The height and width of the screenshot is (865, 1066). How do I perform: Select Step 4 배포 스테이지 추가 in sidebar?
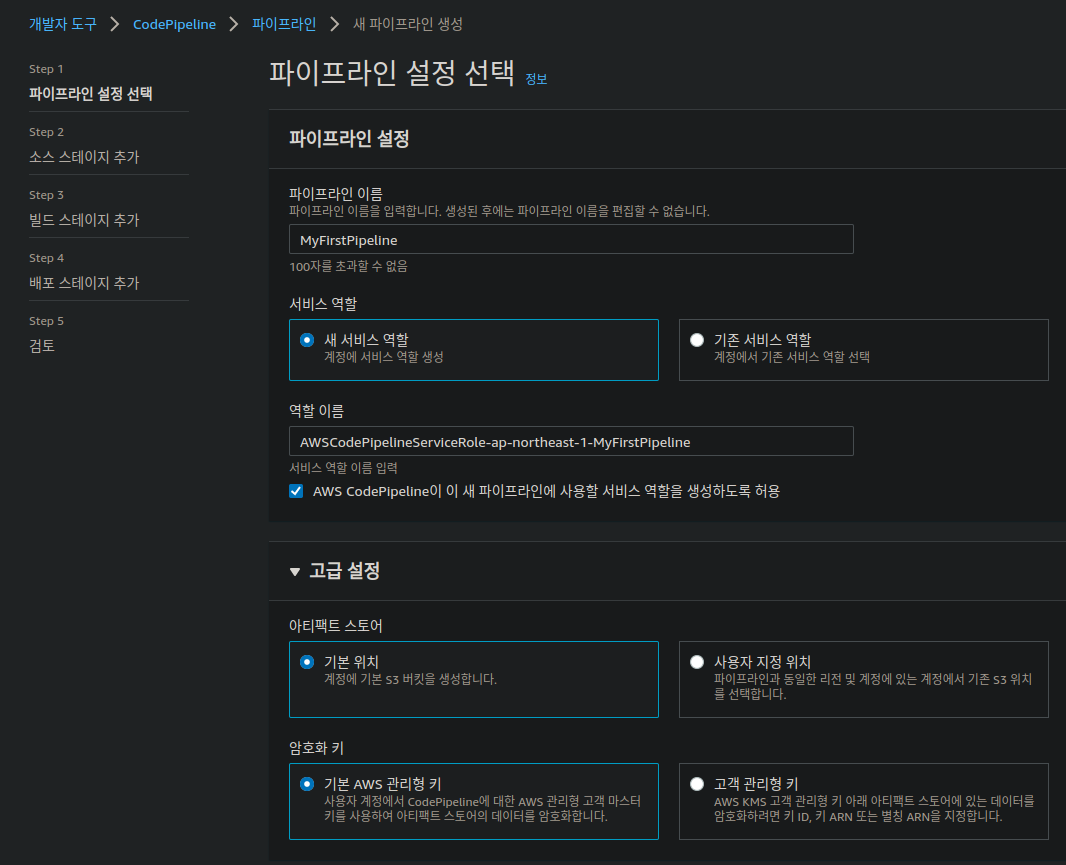pyautogui.click(x=84, y=283)
